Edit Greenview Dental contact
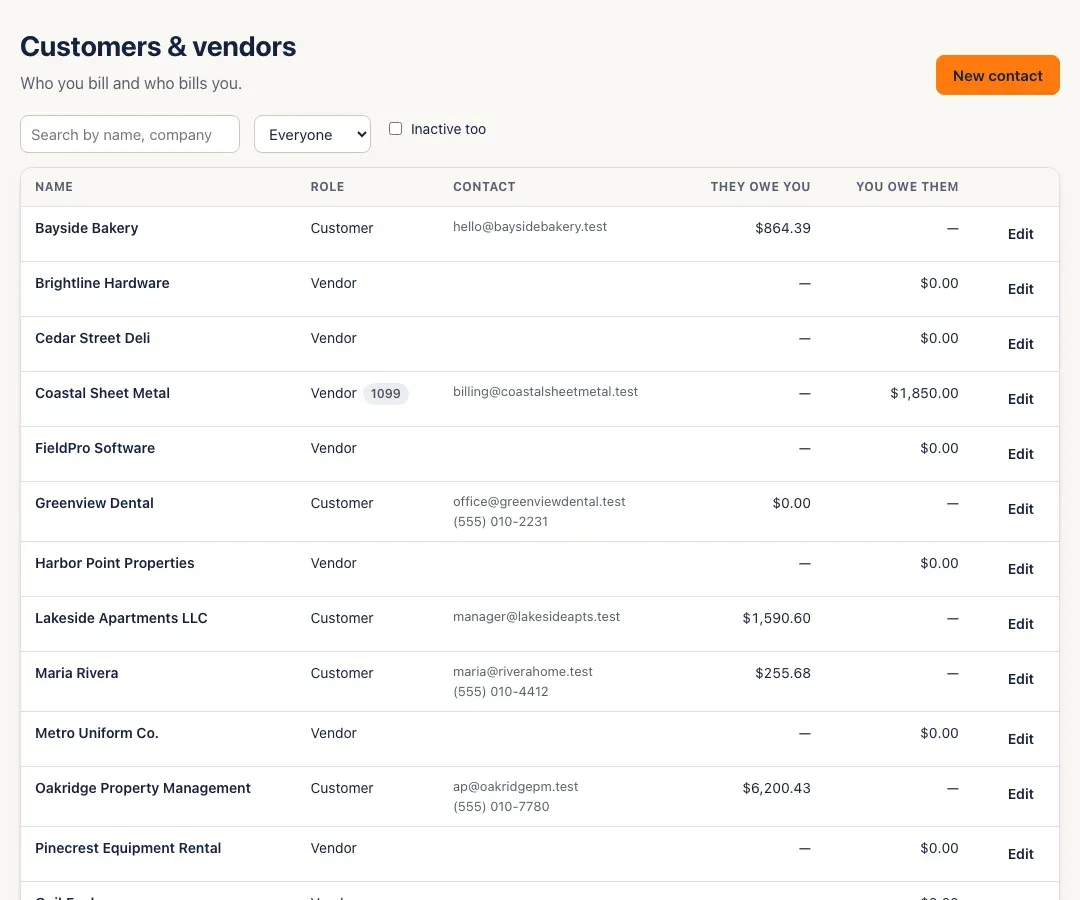The width and height of the screenshot is (1080, 900). click(x=1020, y=510)
